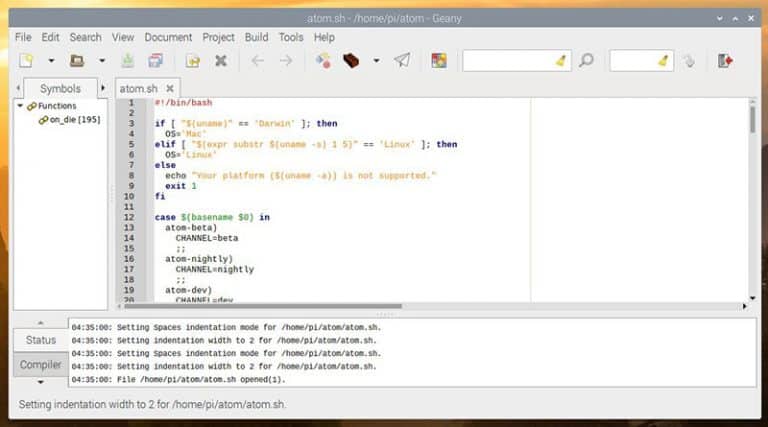Click 'CHANNEL=nightly' in the code
This screenshot has height=427, width=768.
[215, 269]
